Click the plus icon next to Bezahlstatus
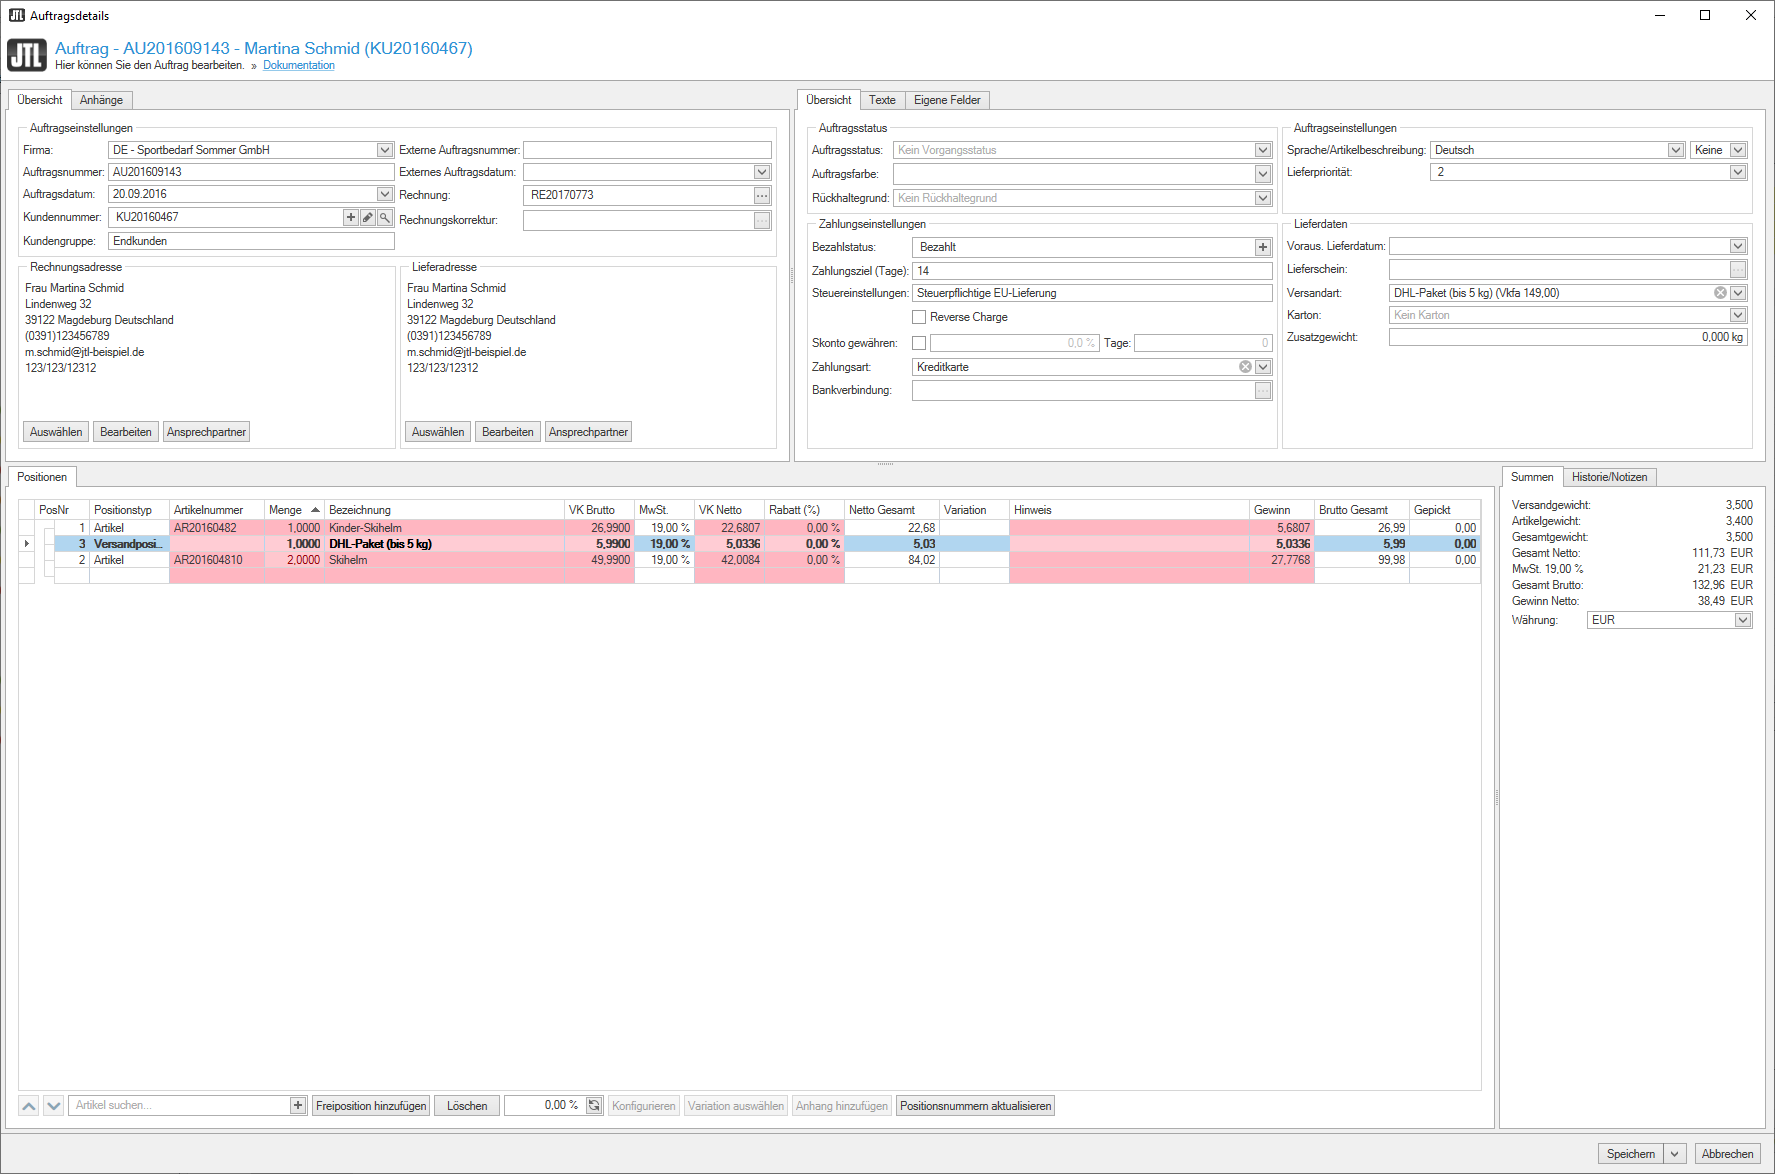The width and height of the screenshot is (1775, 1174). (1263, 247)
